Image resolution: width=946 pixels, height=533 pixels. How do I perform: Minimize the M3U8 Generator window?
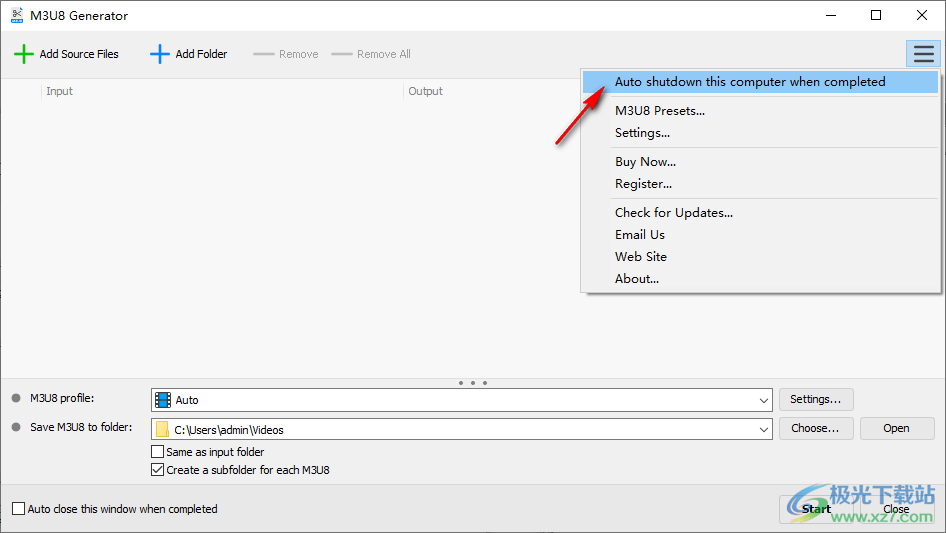(x=831, y=15)
